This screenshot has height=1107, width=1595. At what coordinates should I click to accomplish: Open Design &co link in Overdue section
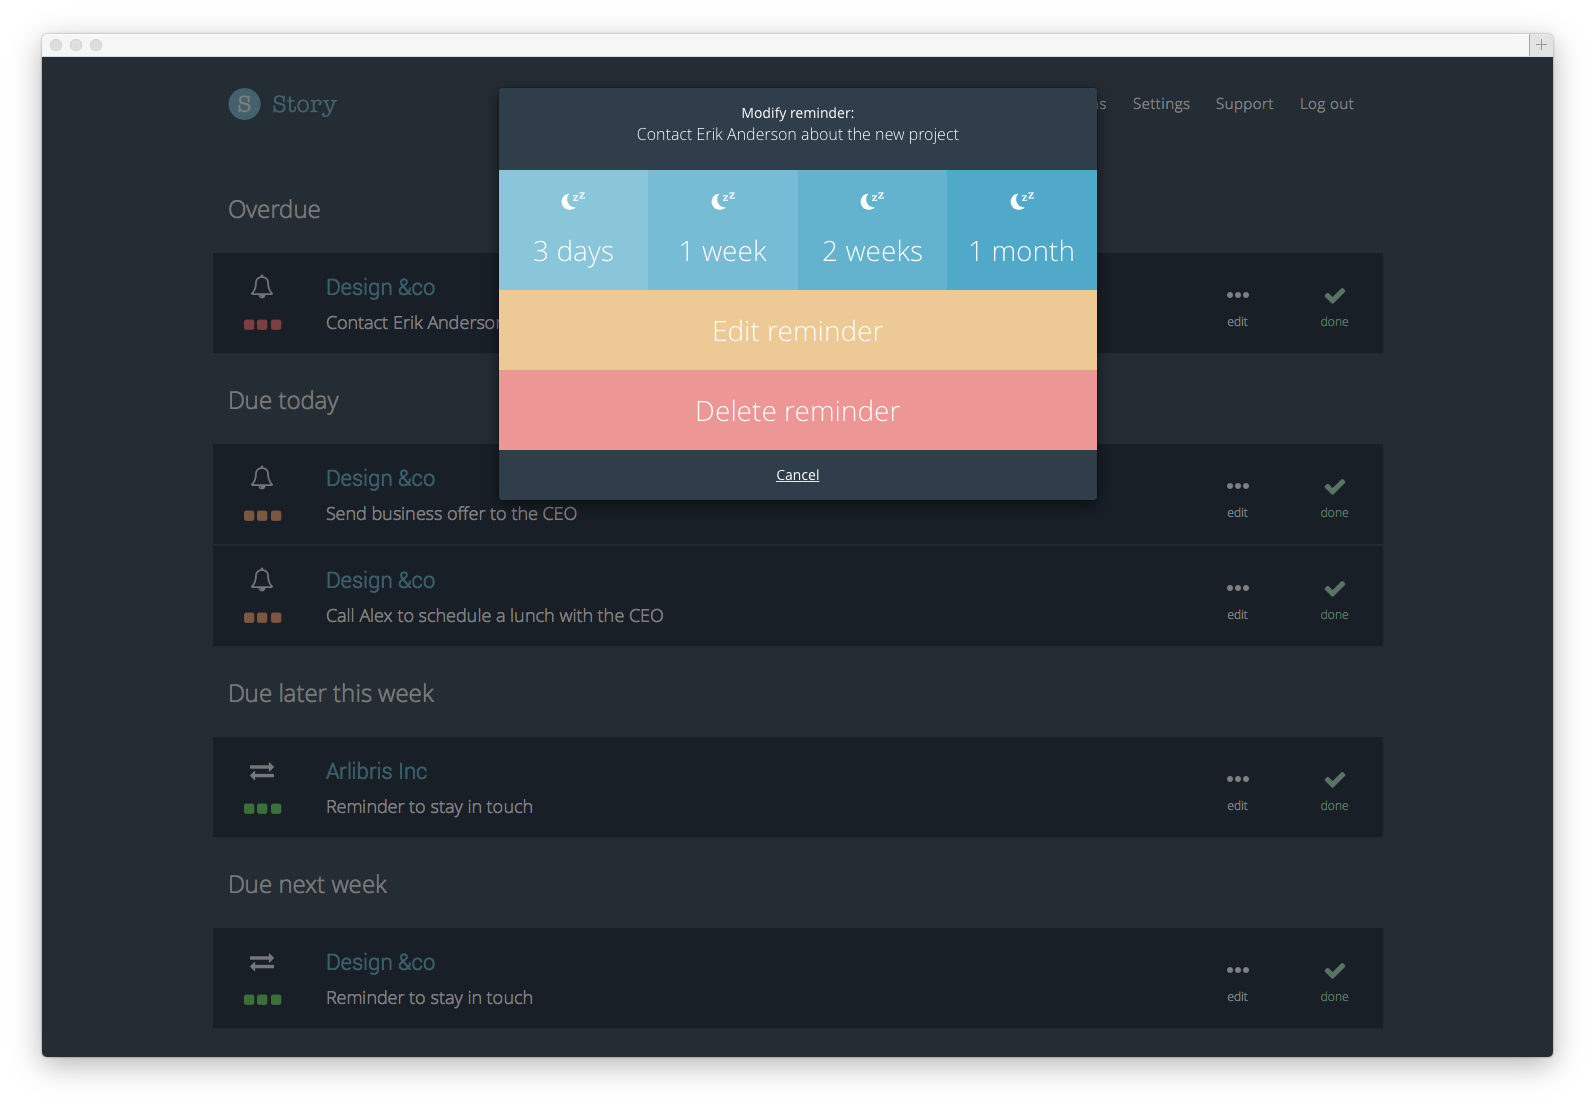(380, 288)
